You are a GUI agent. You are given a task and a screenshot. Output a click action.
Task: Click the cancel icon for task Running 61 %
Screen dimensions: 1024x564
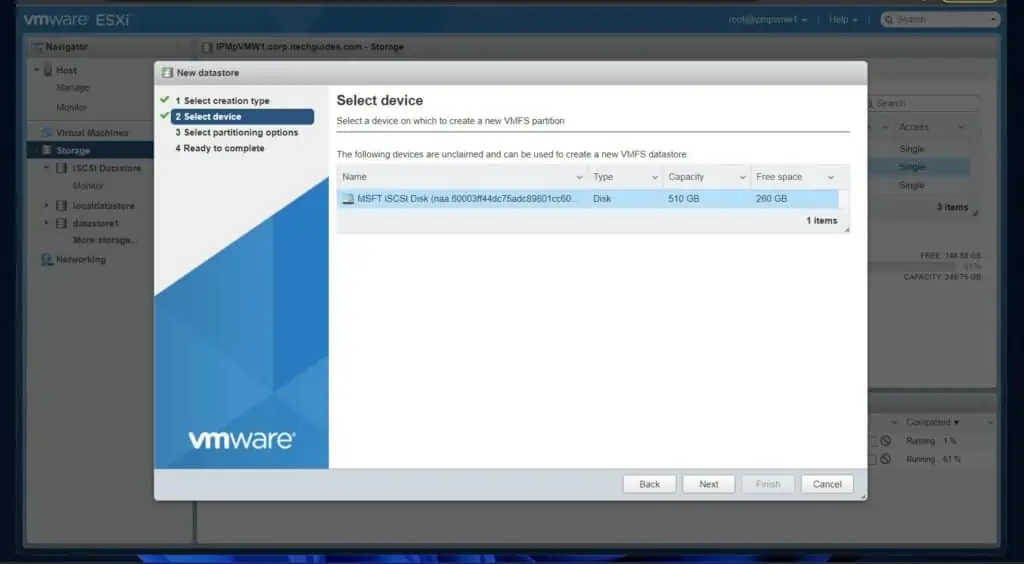(x=886, y=460)
